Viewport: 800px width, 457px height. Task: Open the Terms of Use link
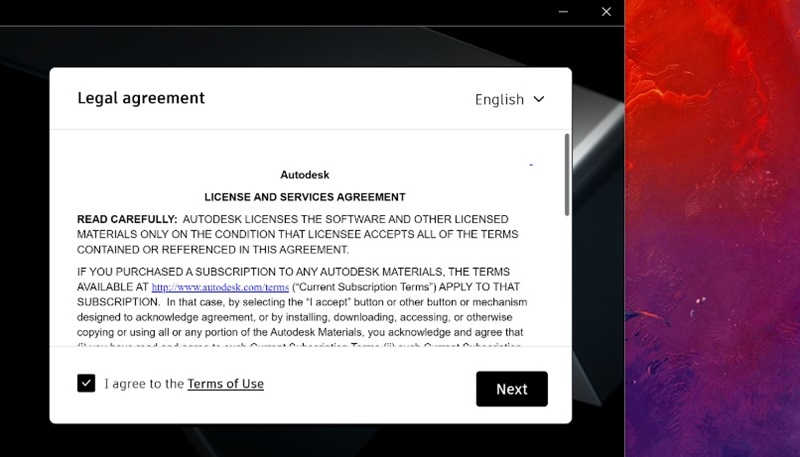pos(225,384)
